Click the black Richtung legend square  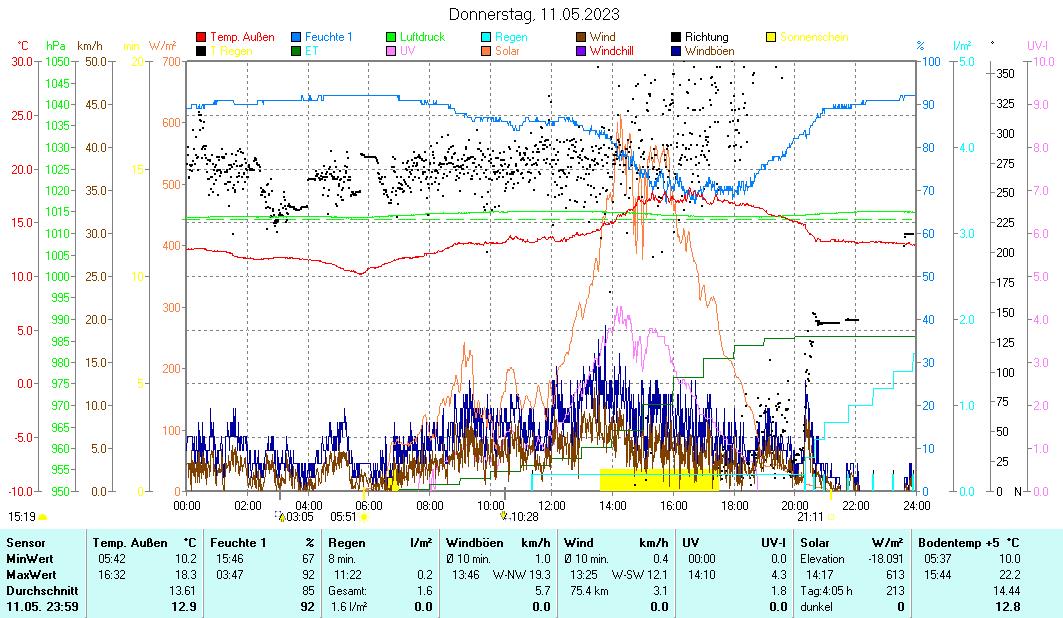pyautogui.click(x=676, y=37)
